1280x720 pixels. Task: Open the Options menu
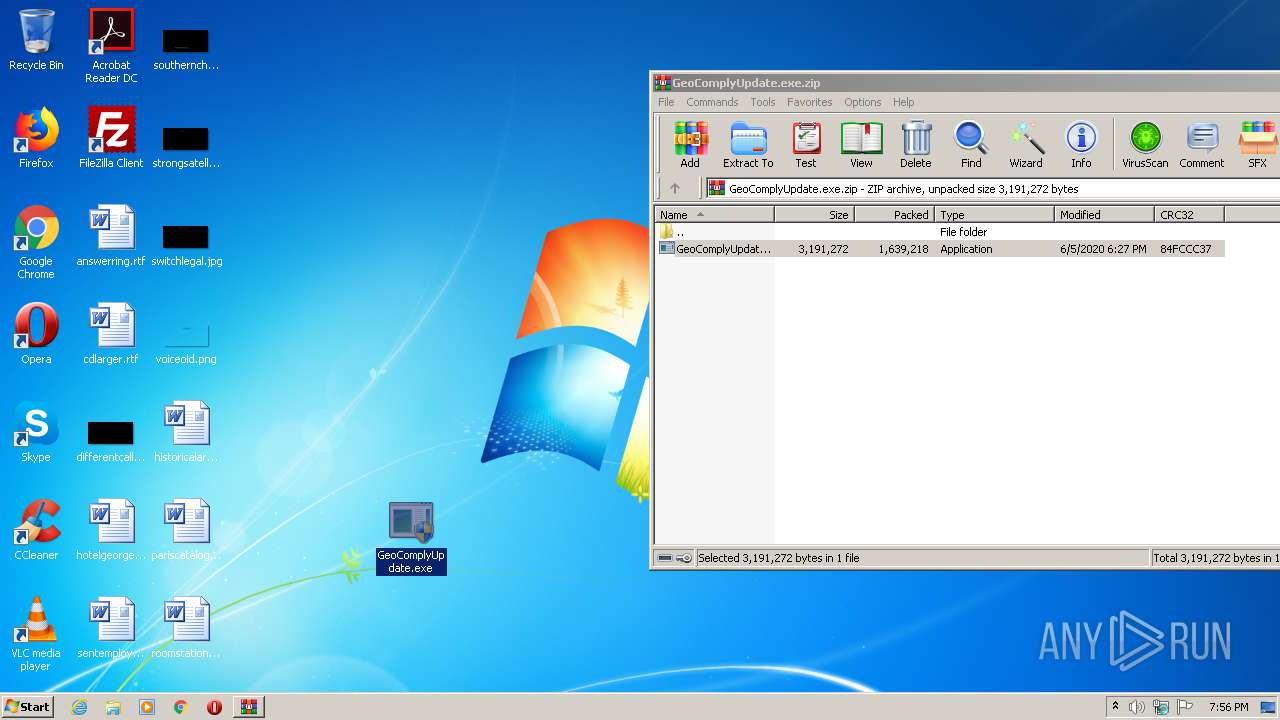pyautogui.click(x=862, y=102)
